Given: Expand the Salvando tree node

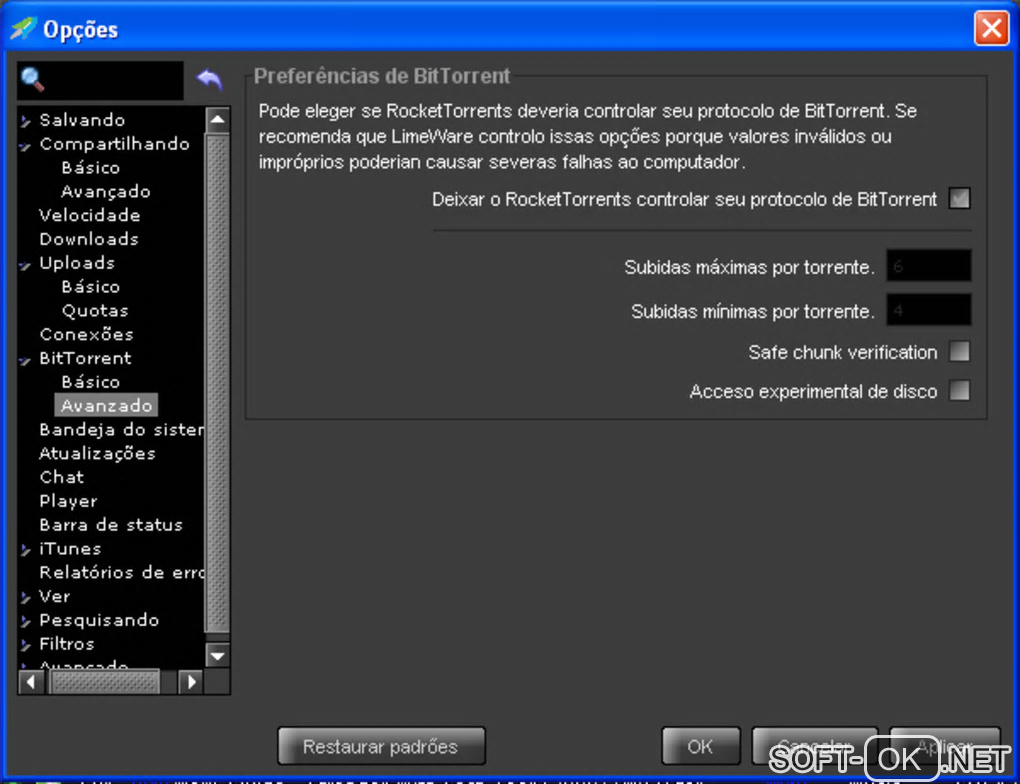Looking at the screenshot, I should point(25,120).
